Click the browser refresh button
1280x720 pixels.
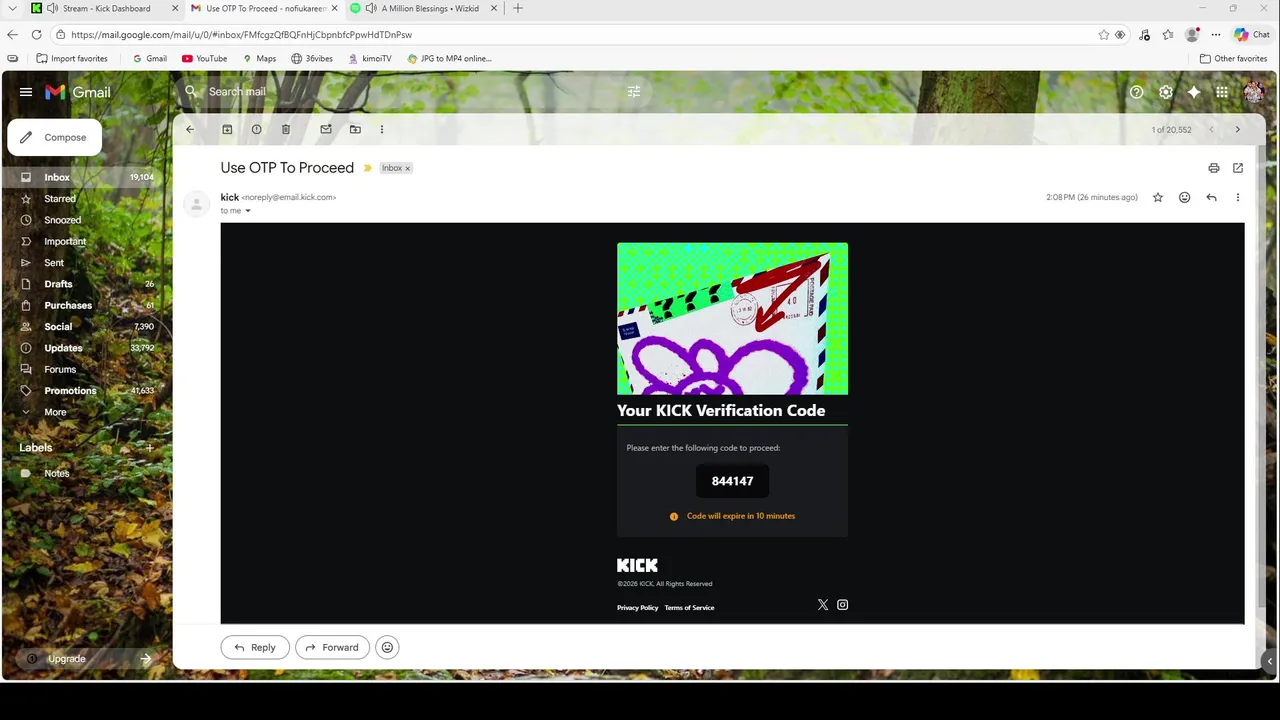36,34
